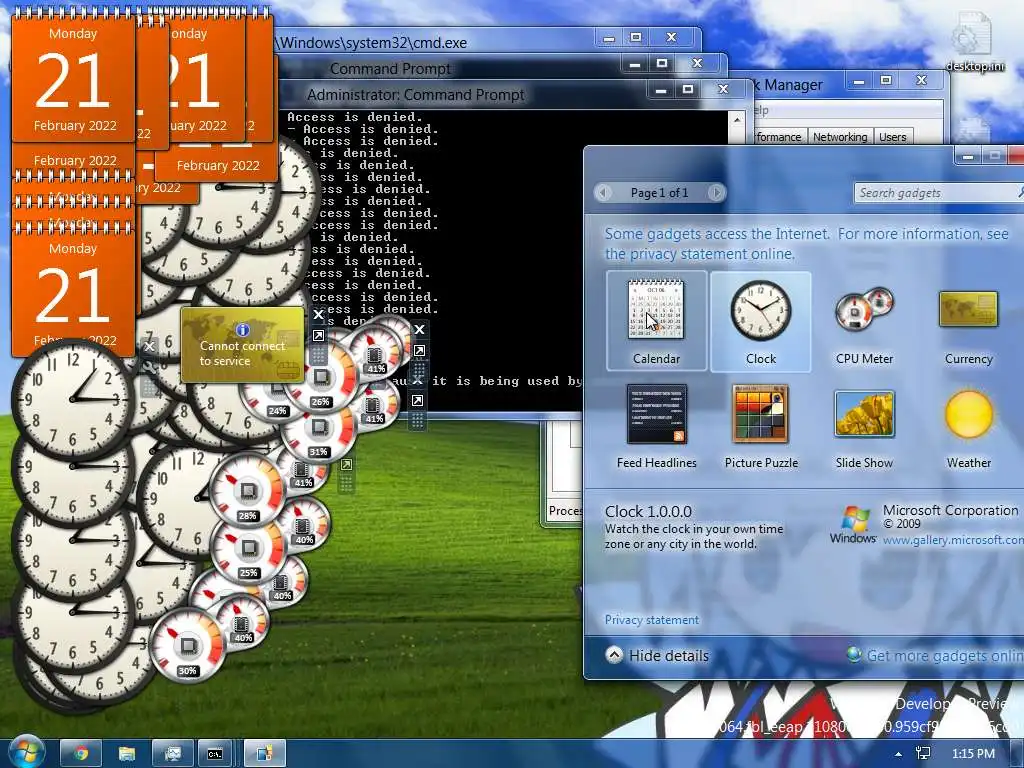The width and height of the screenshot is (1024, 768).
Task: Select the desktop.ini desktop icon
Action: pos(975,40)
